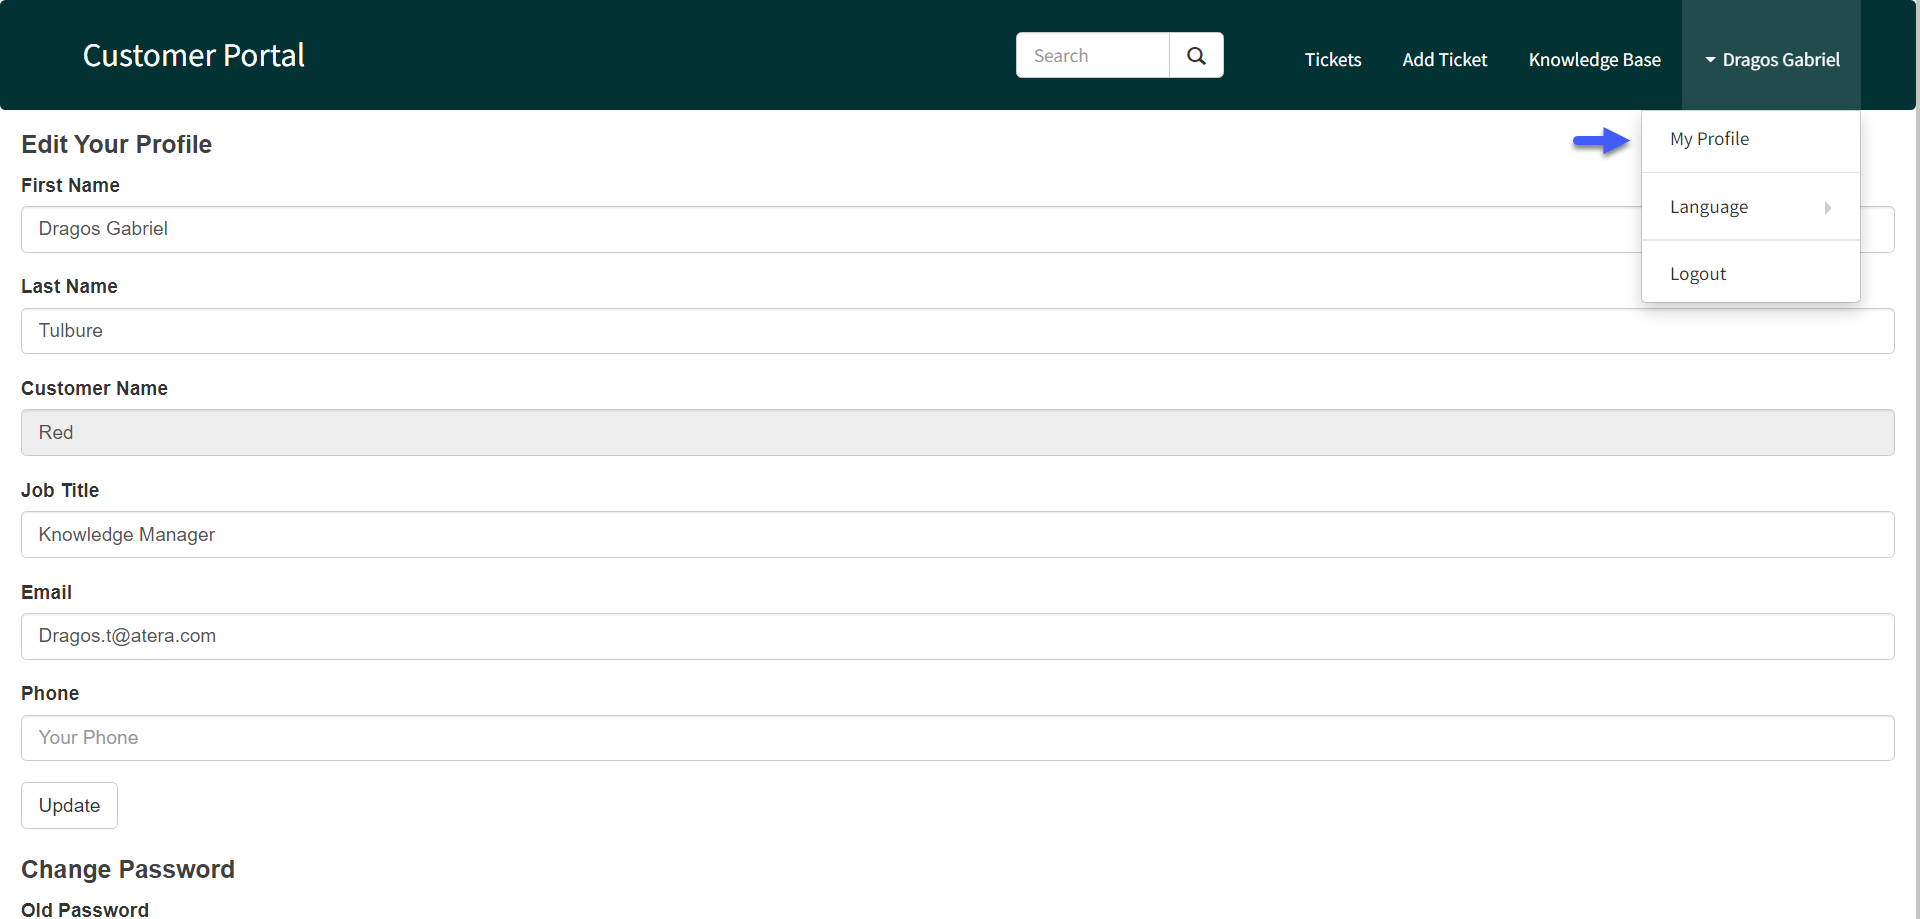Click inside the Search box
1920x919 pixels.
[1090, 55]
